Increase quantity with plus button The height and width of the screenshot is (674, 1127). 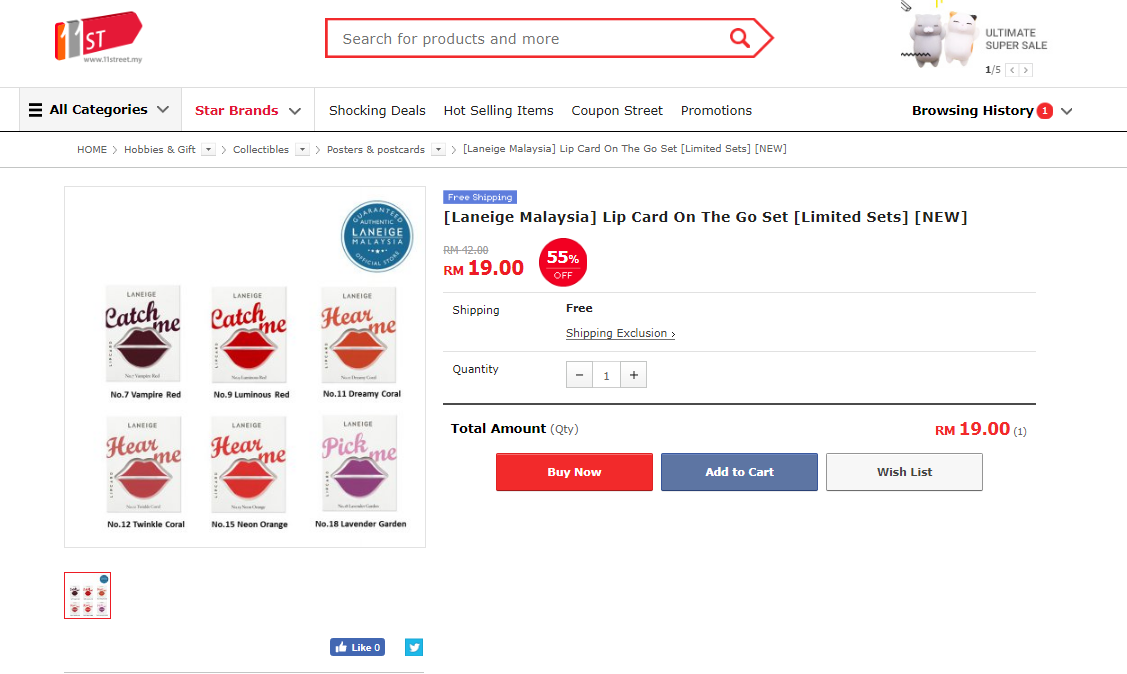pyautogui.click(x=633, y=375)
